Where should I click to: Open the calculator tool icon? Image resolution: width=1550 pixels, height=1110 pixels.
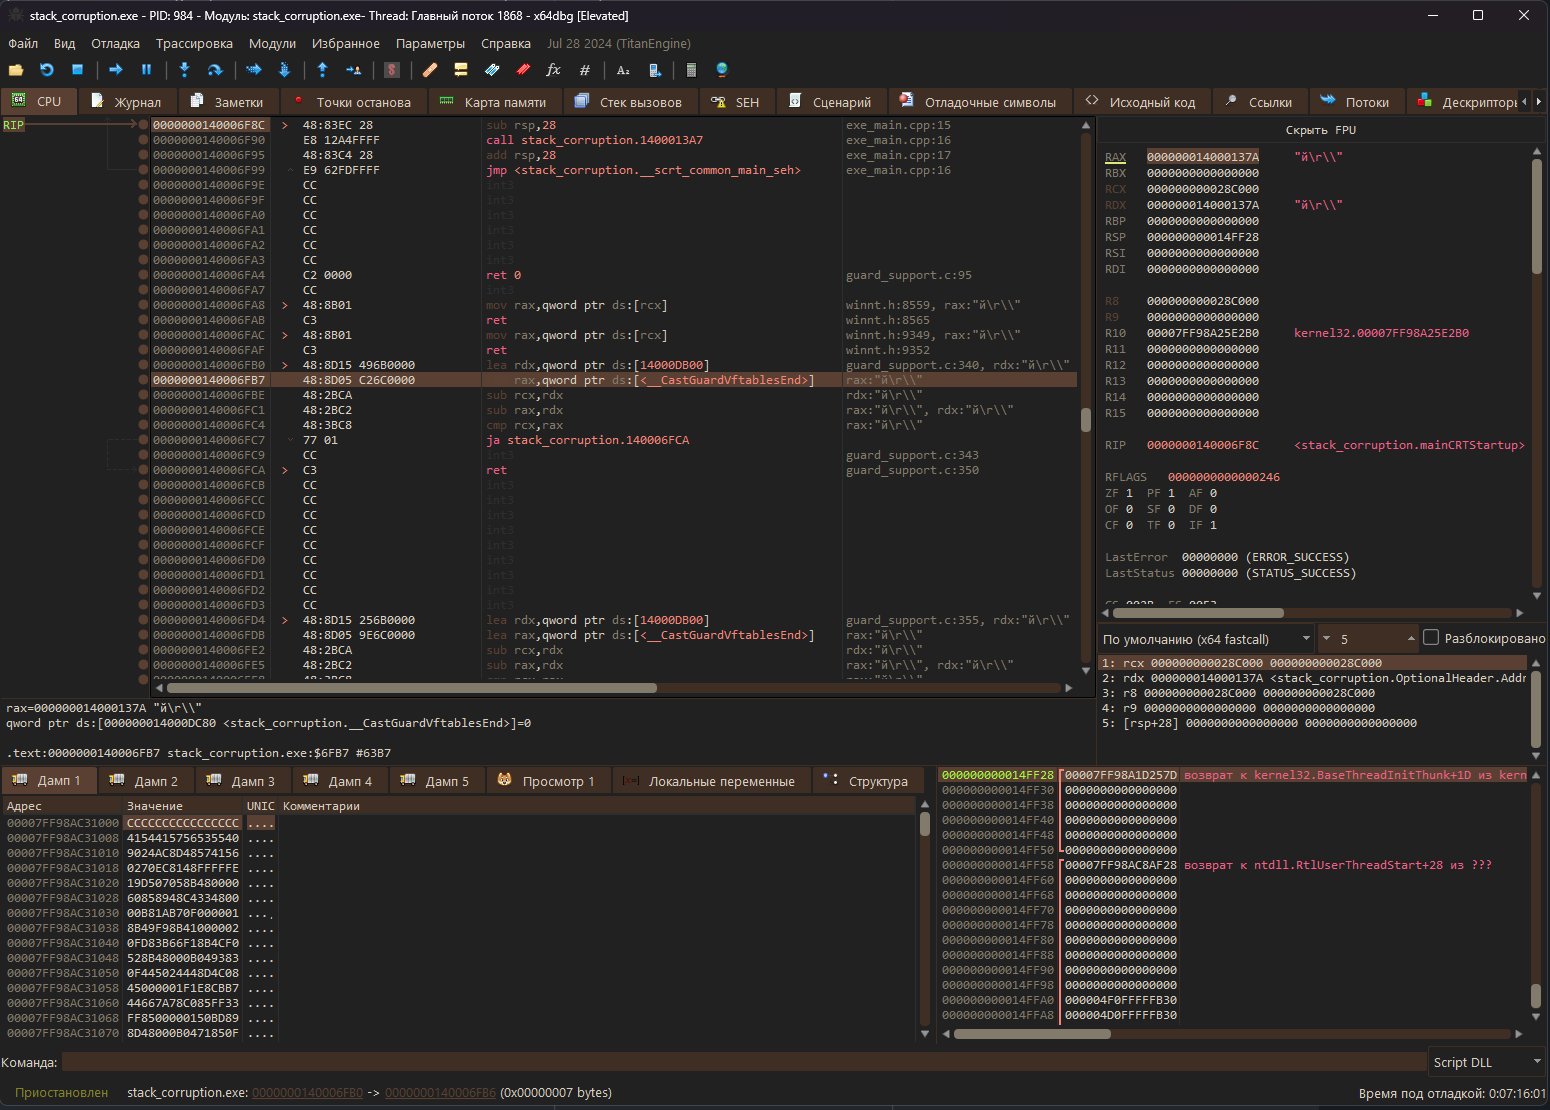690,70
